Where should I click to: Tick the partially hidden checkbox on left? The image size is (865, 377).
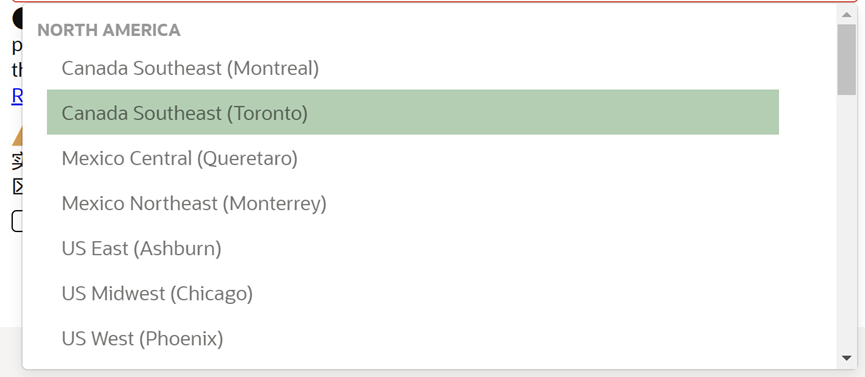point(17,221)
